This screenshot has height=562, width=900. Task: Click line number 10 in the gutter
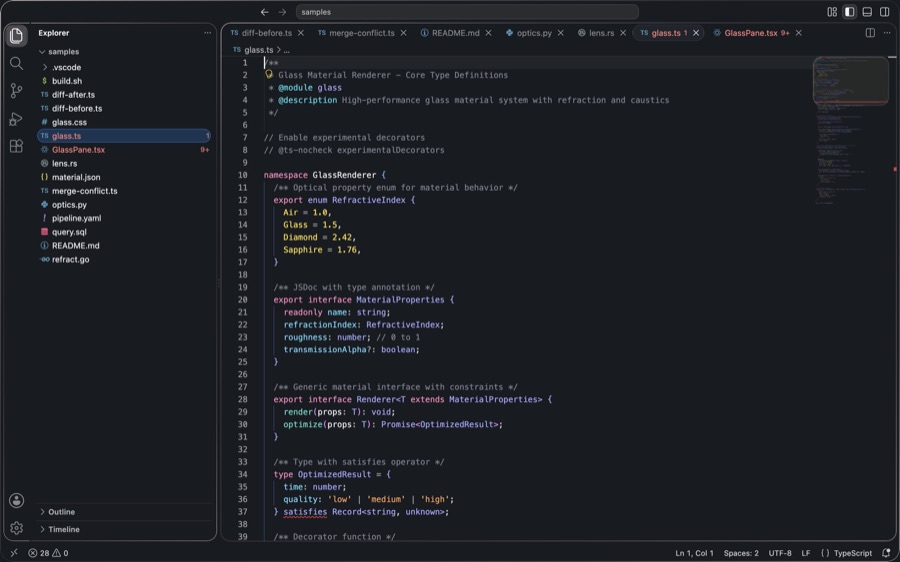243,175
